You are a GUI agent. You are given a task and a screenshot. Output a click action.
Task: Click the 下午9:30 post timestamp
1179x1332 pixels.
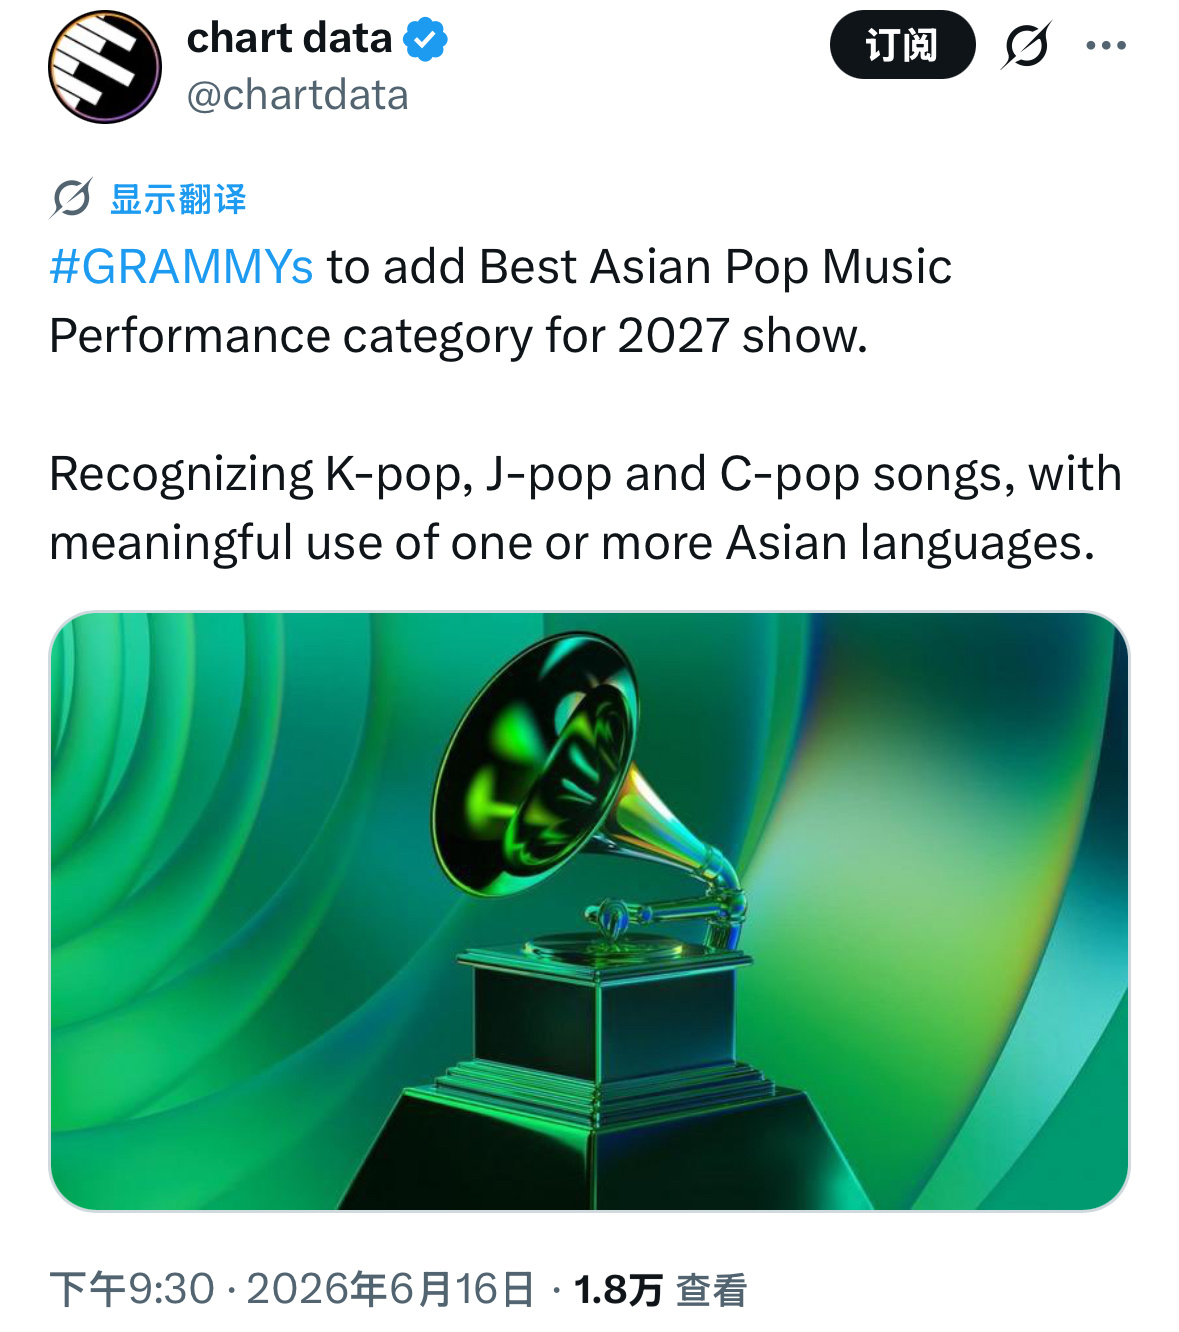click(132, 1289)
